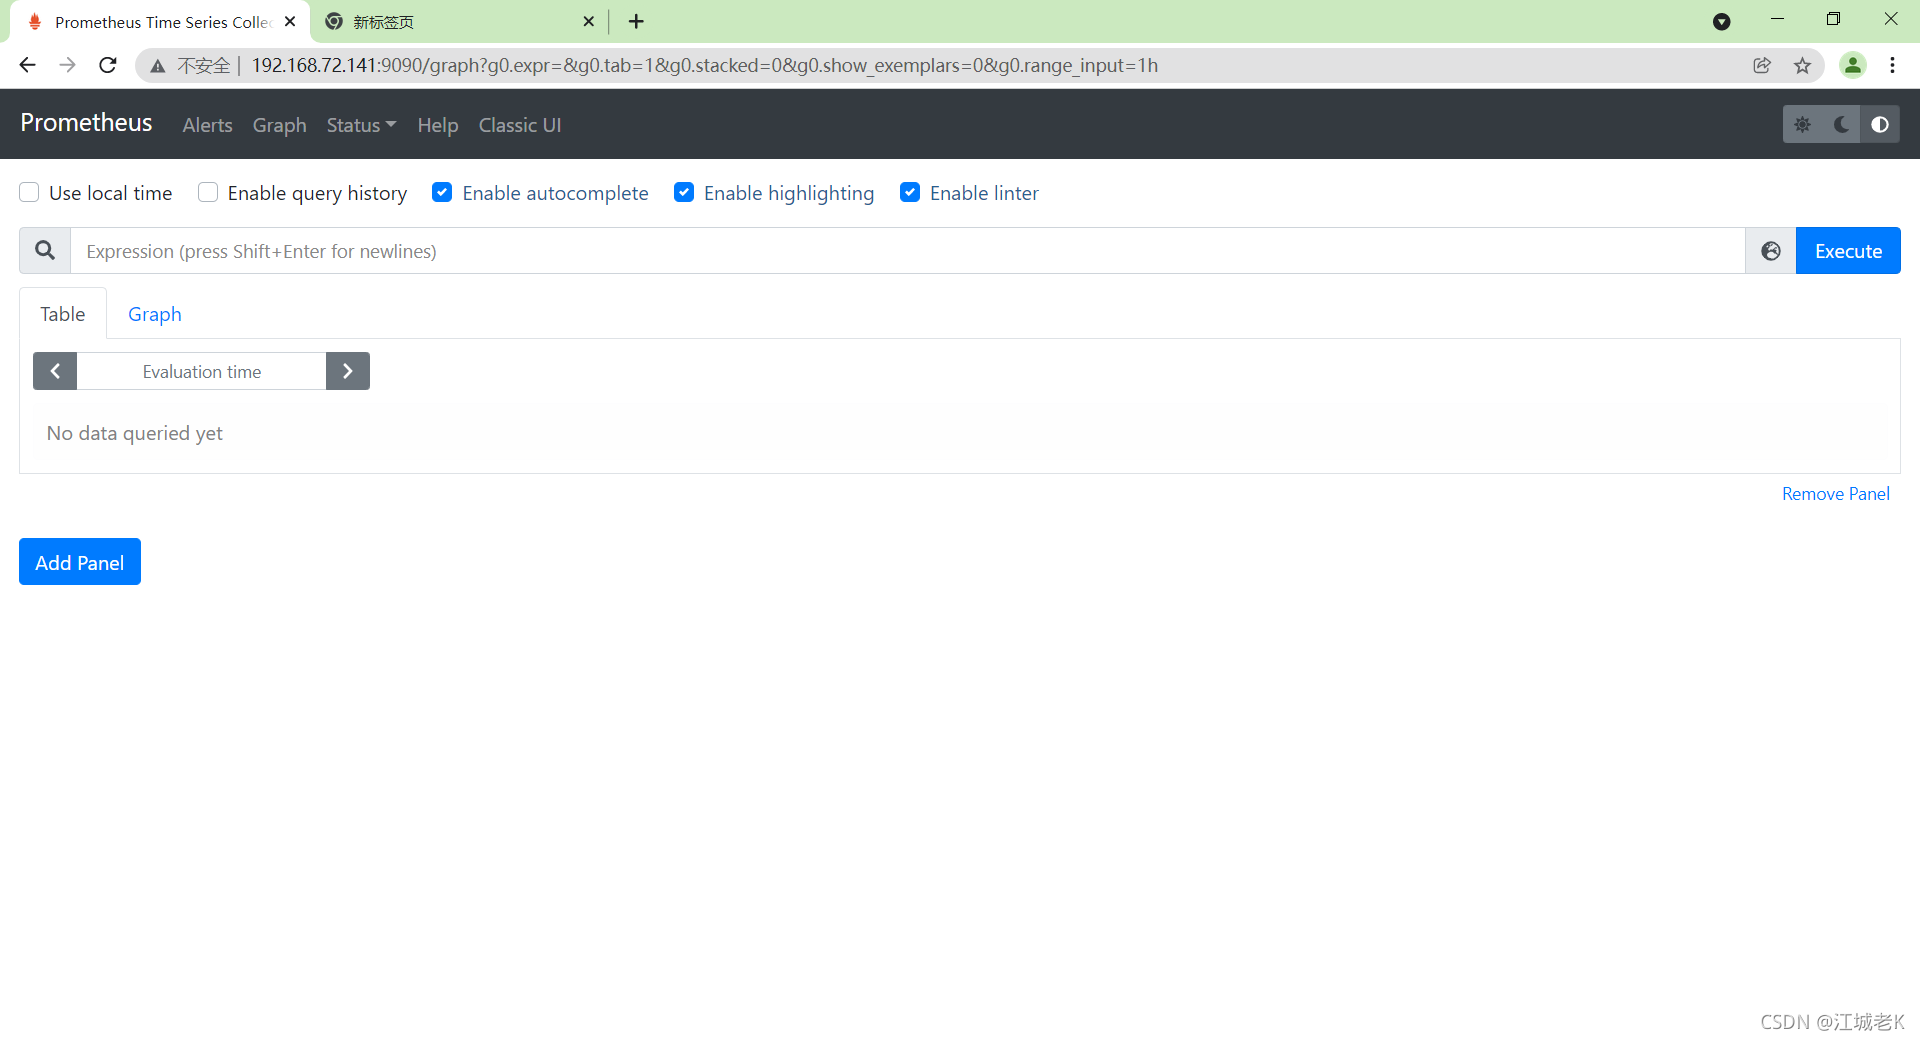Click the not-secure warning triangle icon
This screenshot has height=1040, width=1920.
(158, 66)
